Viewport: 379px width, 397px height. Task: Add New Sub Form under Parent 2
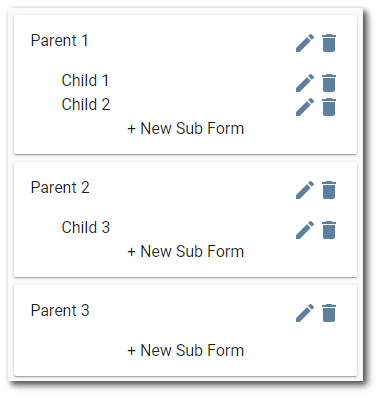(186, 251)
